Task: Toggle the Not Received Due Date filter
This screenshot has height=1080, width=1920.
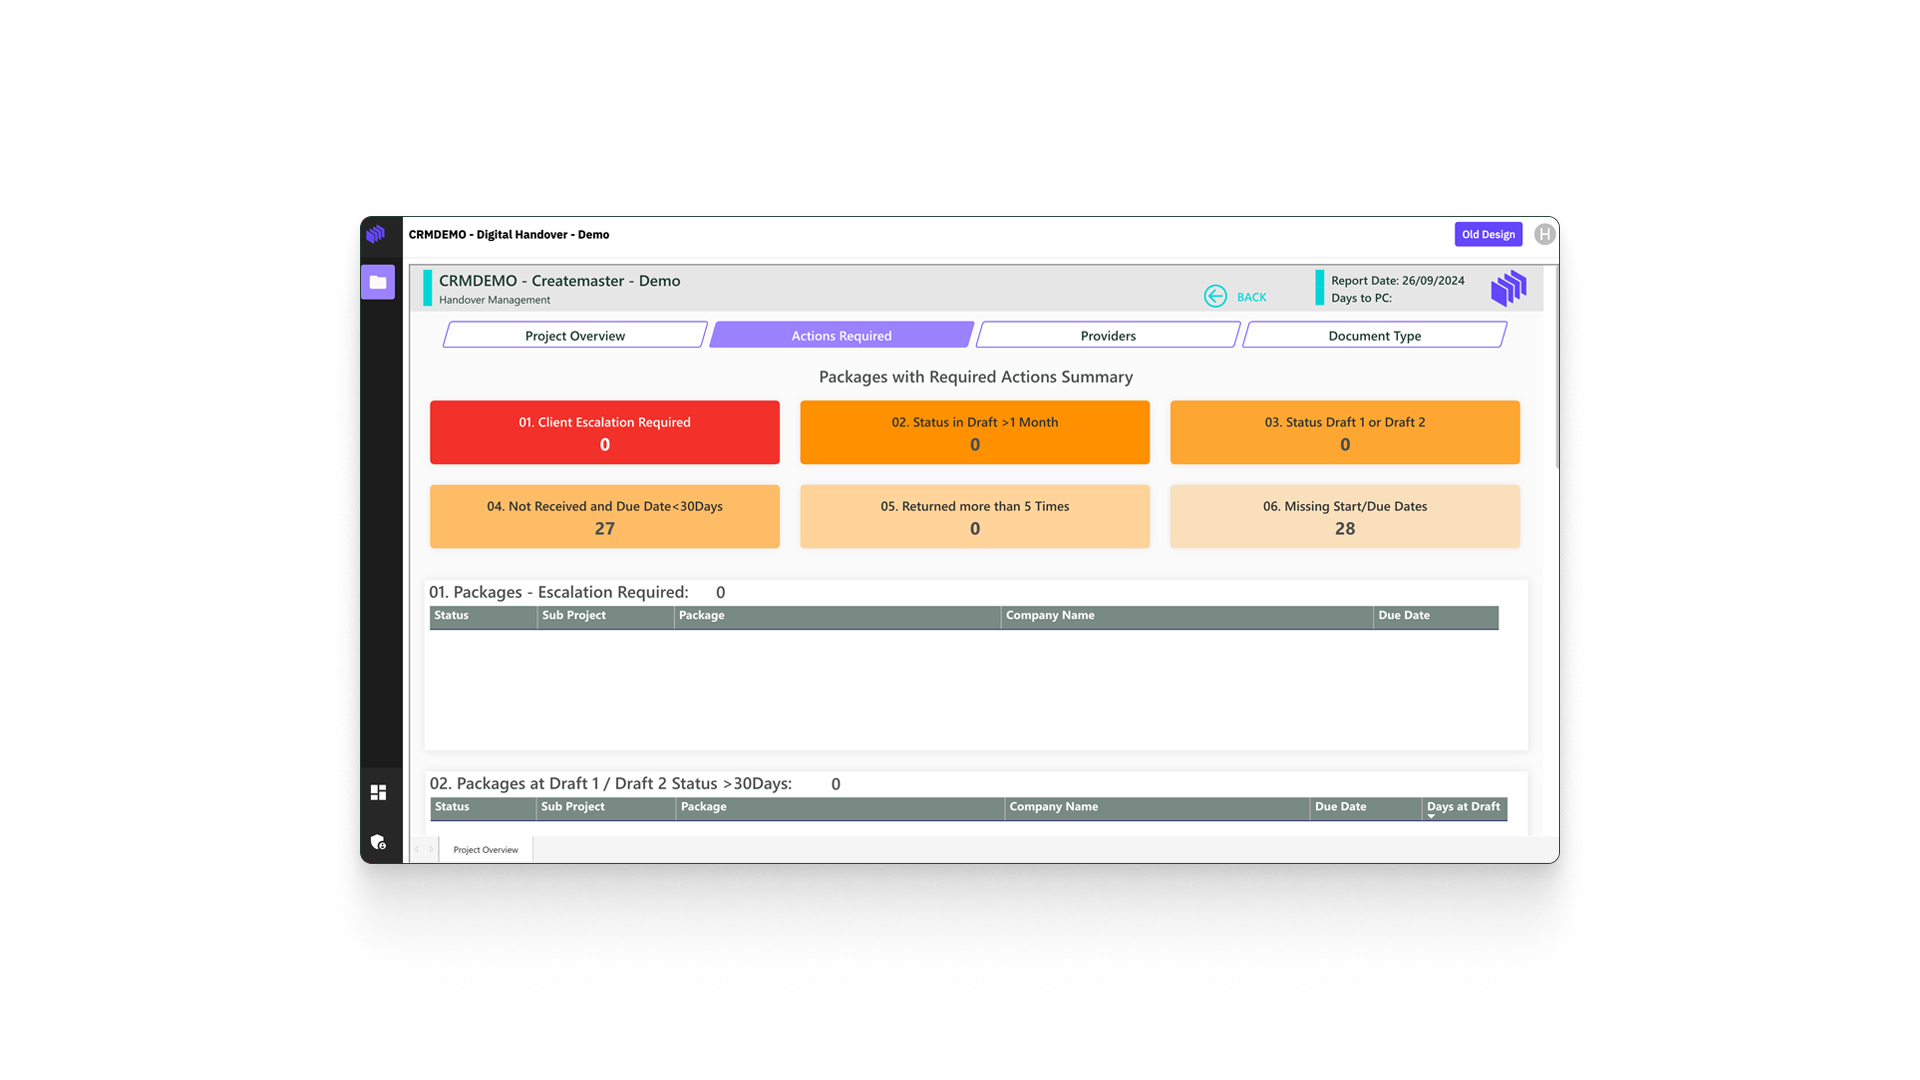Action: [604, 516]
